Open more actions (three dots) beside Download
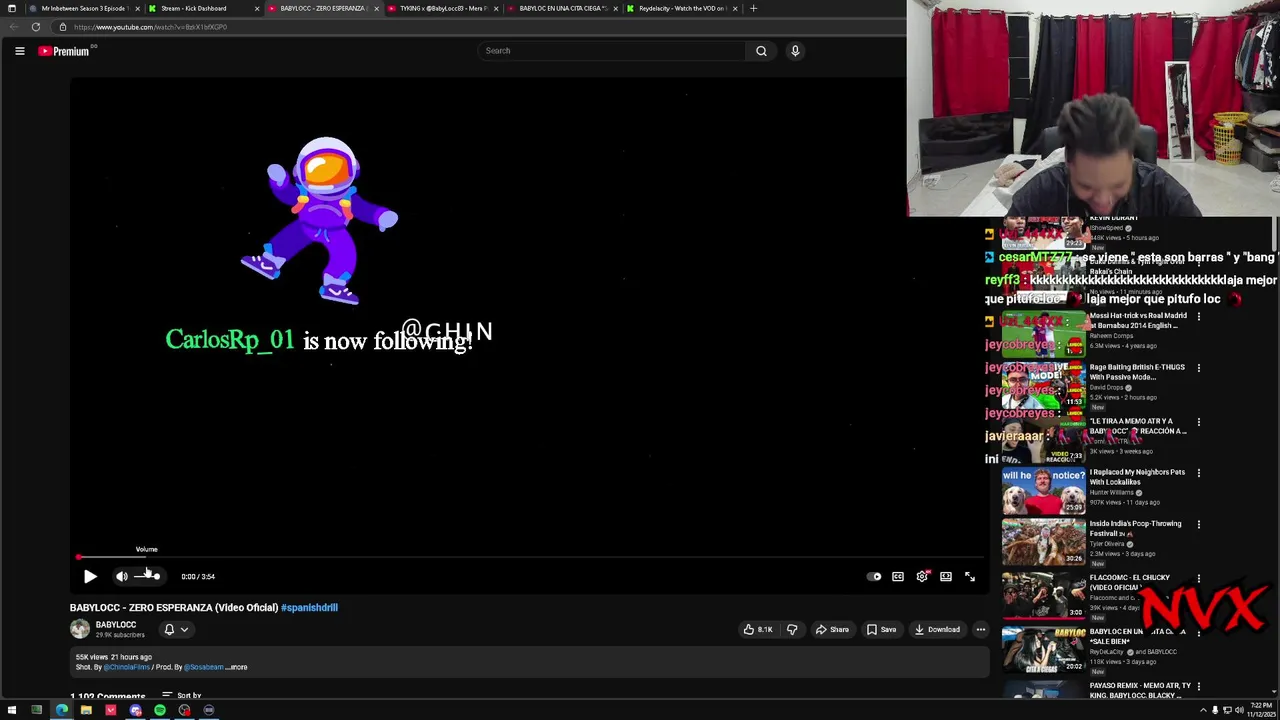Viewport: 1280px width, 720px height. point(981,629)
